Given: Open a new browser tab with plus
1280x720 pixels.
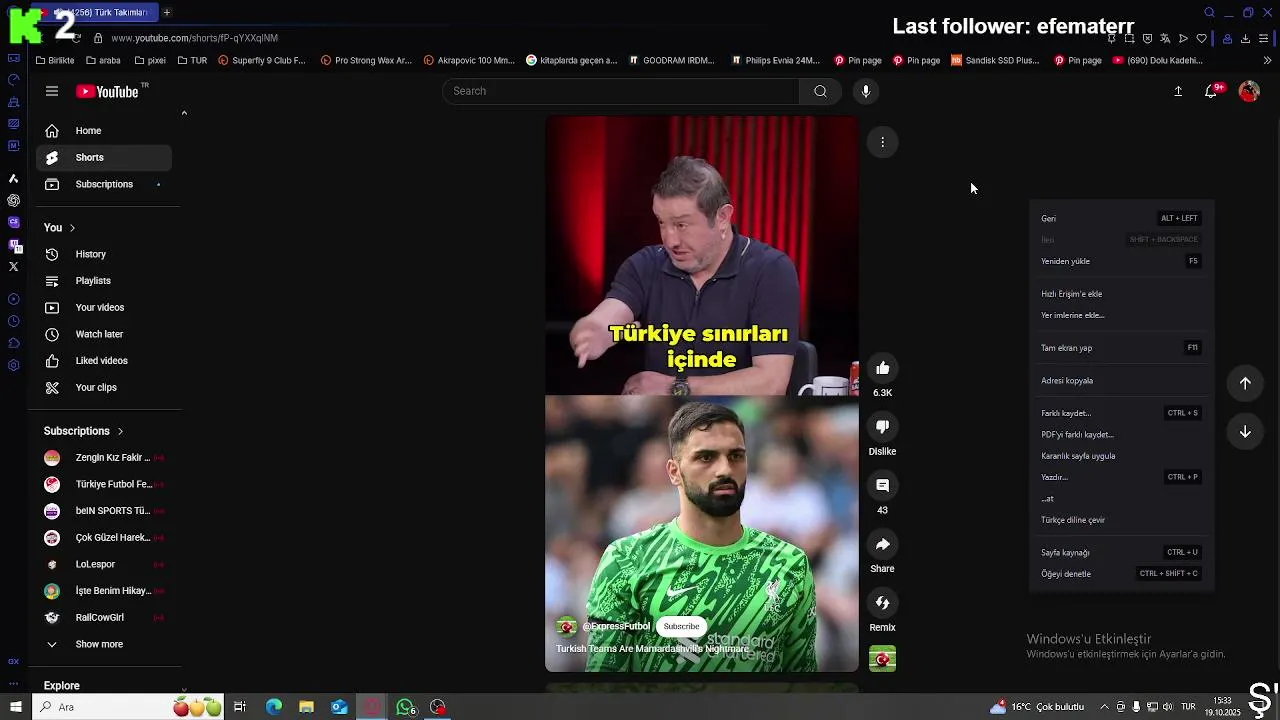Looking at the screenshot, I should pos(166,12).
